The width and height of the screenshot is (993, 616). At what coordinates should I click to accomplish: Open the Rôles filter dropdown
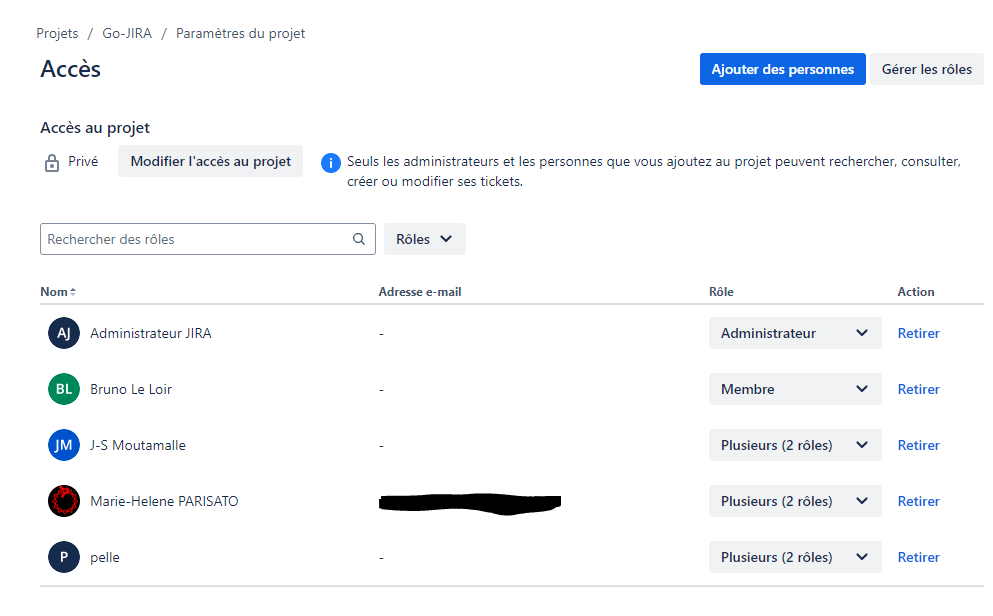coord(424,239)
